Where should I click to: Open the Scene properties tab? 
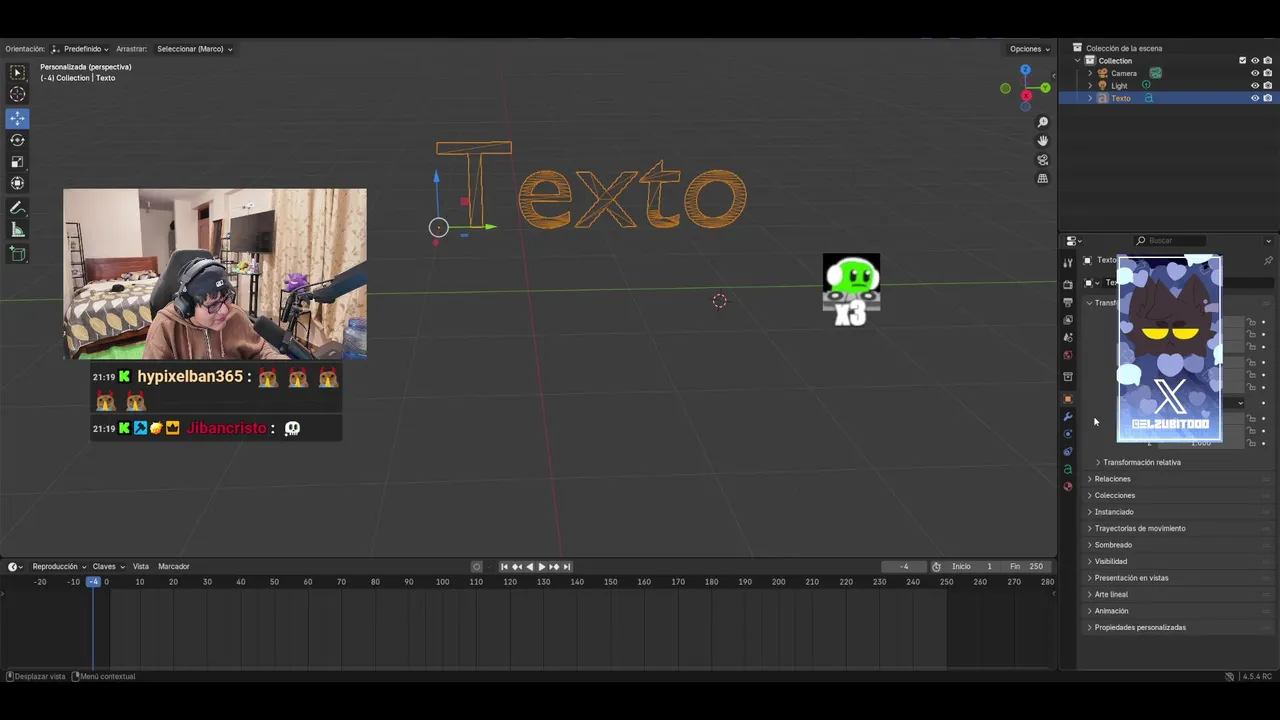tap(1068, 338)
